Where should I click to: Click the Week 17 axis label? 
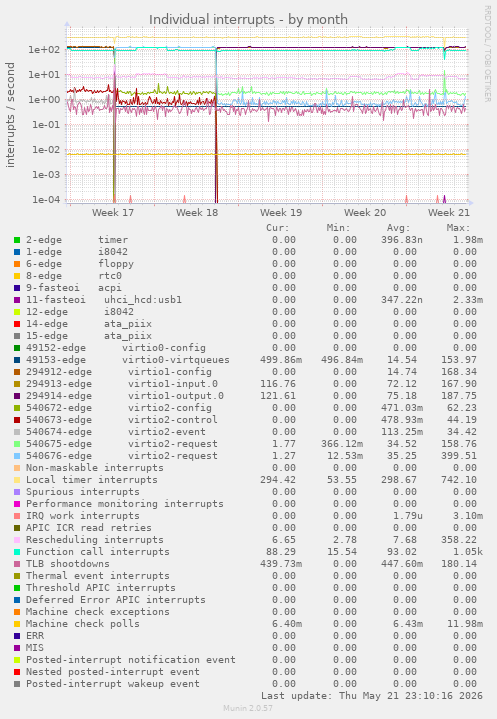point(113,212)
